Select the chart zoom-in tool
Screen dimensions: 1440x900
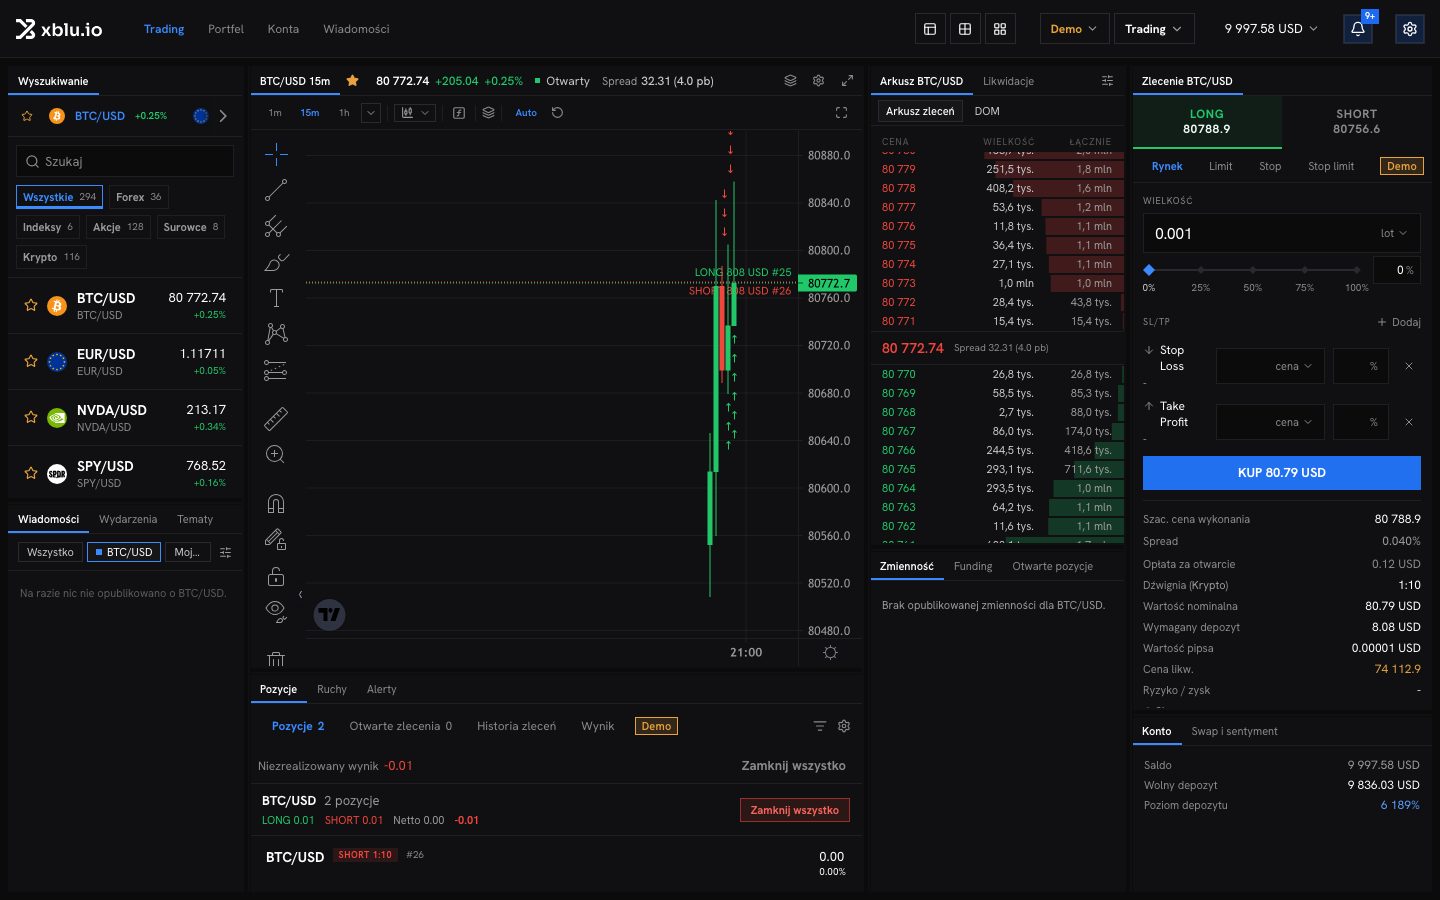click(x=276, y=455)
